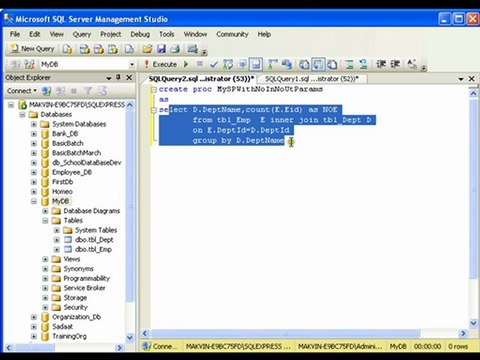Open an Analysis Services MDX Query
This screenshot has width=480, height=360.
pos(84,49)
